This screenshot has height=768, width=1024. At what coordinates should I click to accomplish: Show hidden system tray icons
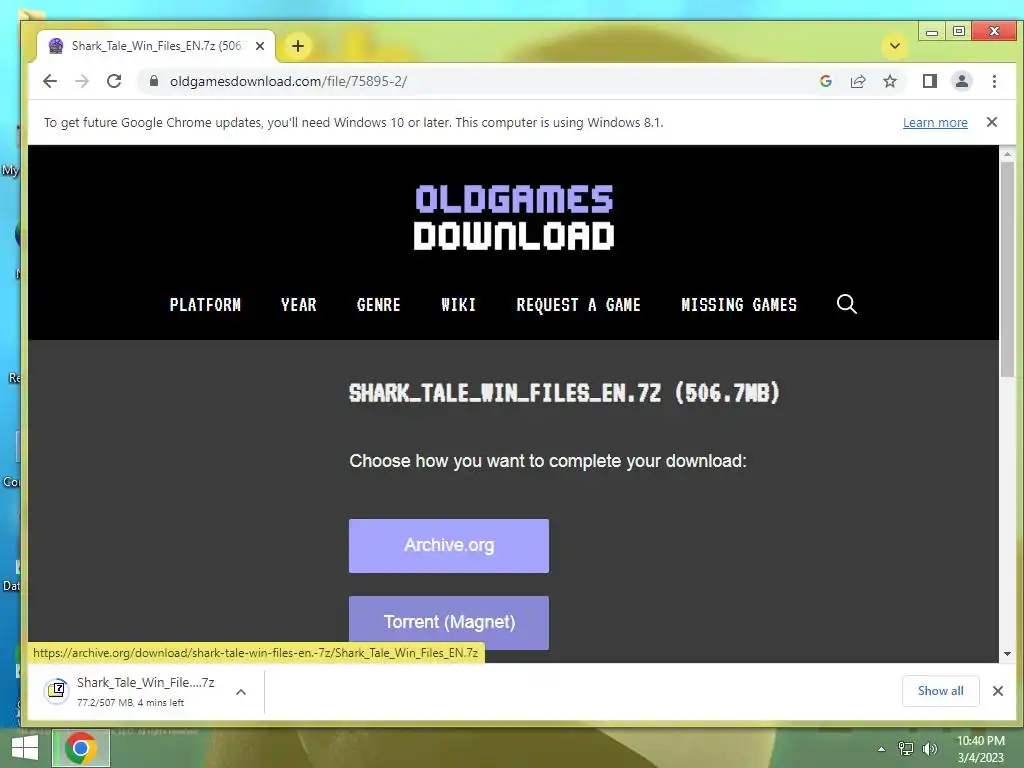coord(881,749)
